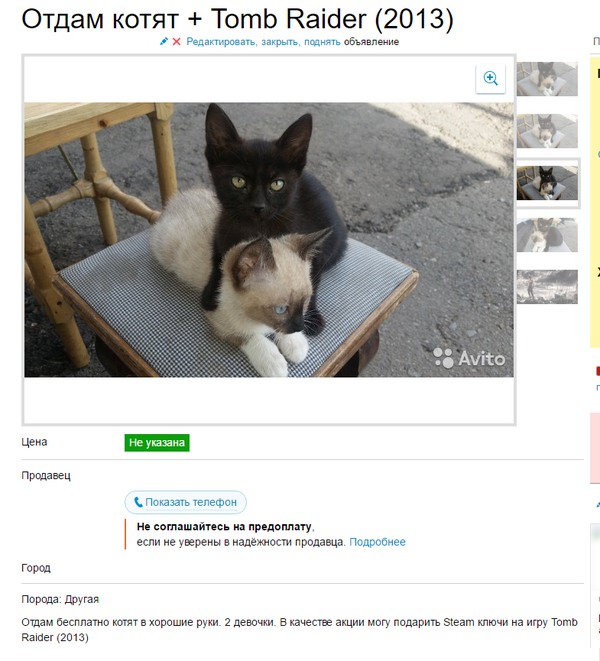The height and width of the screenshot is (661, 600).
Task: Click the Avito watermark logo on photo
Action: pos(468,358)
